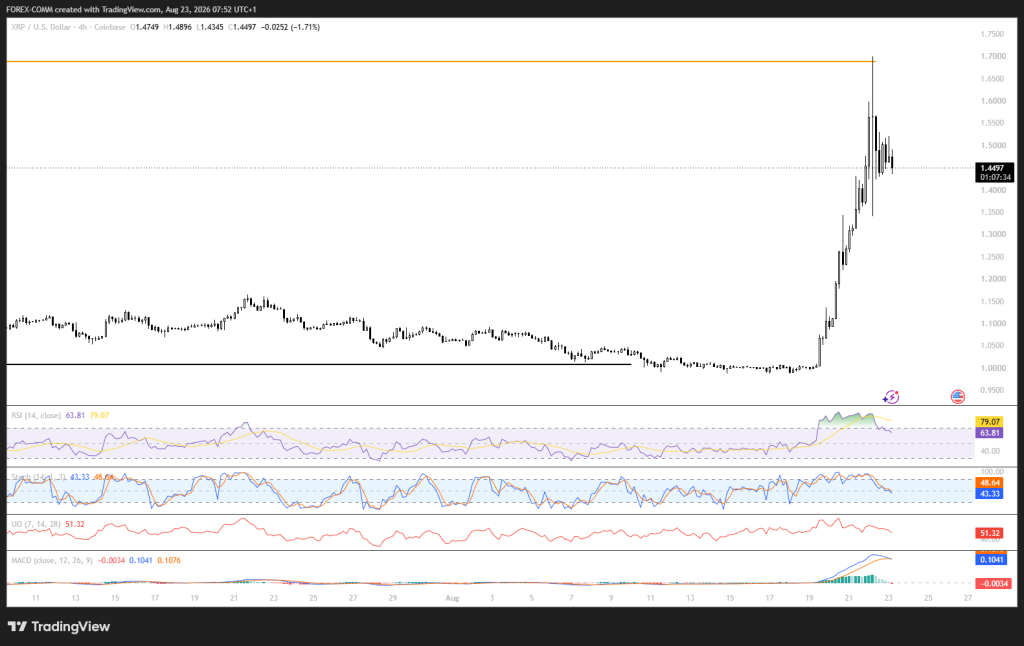Click the 1.5000 price axis label
Viewport: 1024px width, 646px height.
click(992, 146)
